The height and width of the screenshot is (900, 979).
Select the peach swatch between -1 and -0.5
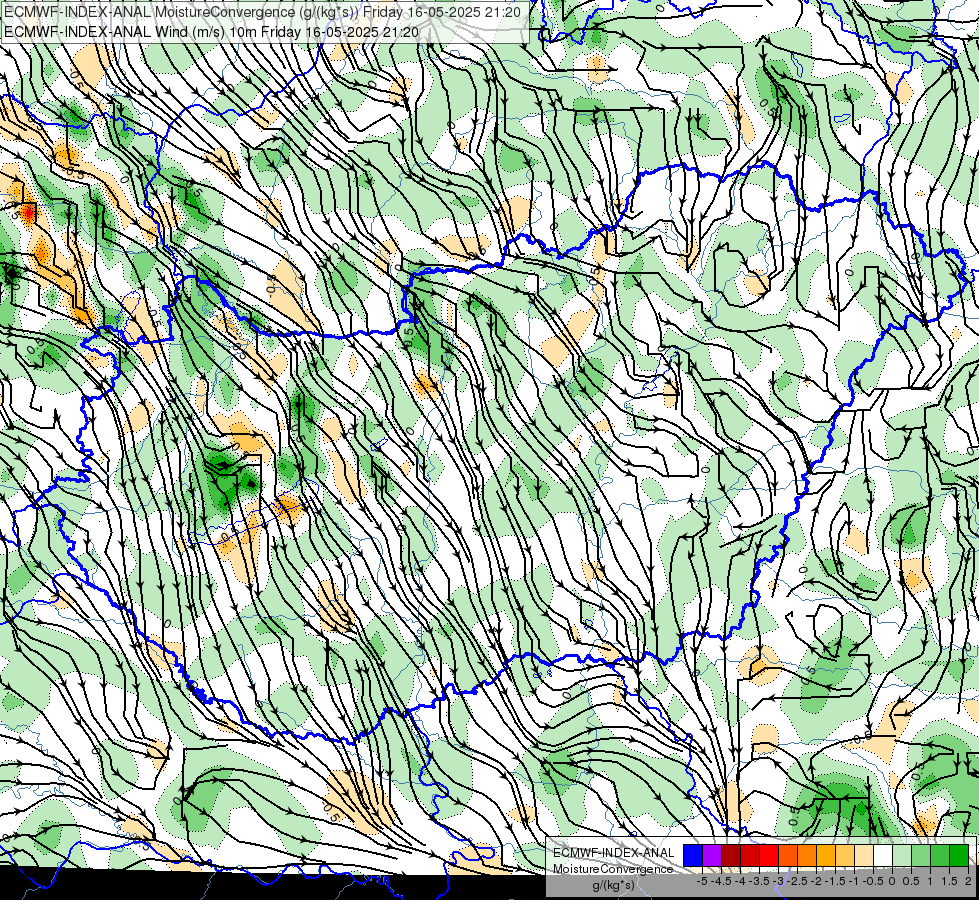864,856
